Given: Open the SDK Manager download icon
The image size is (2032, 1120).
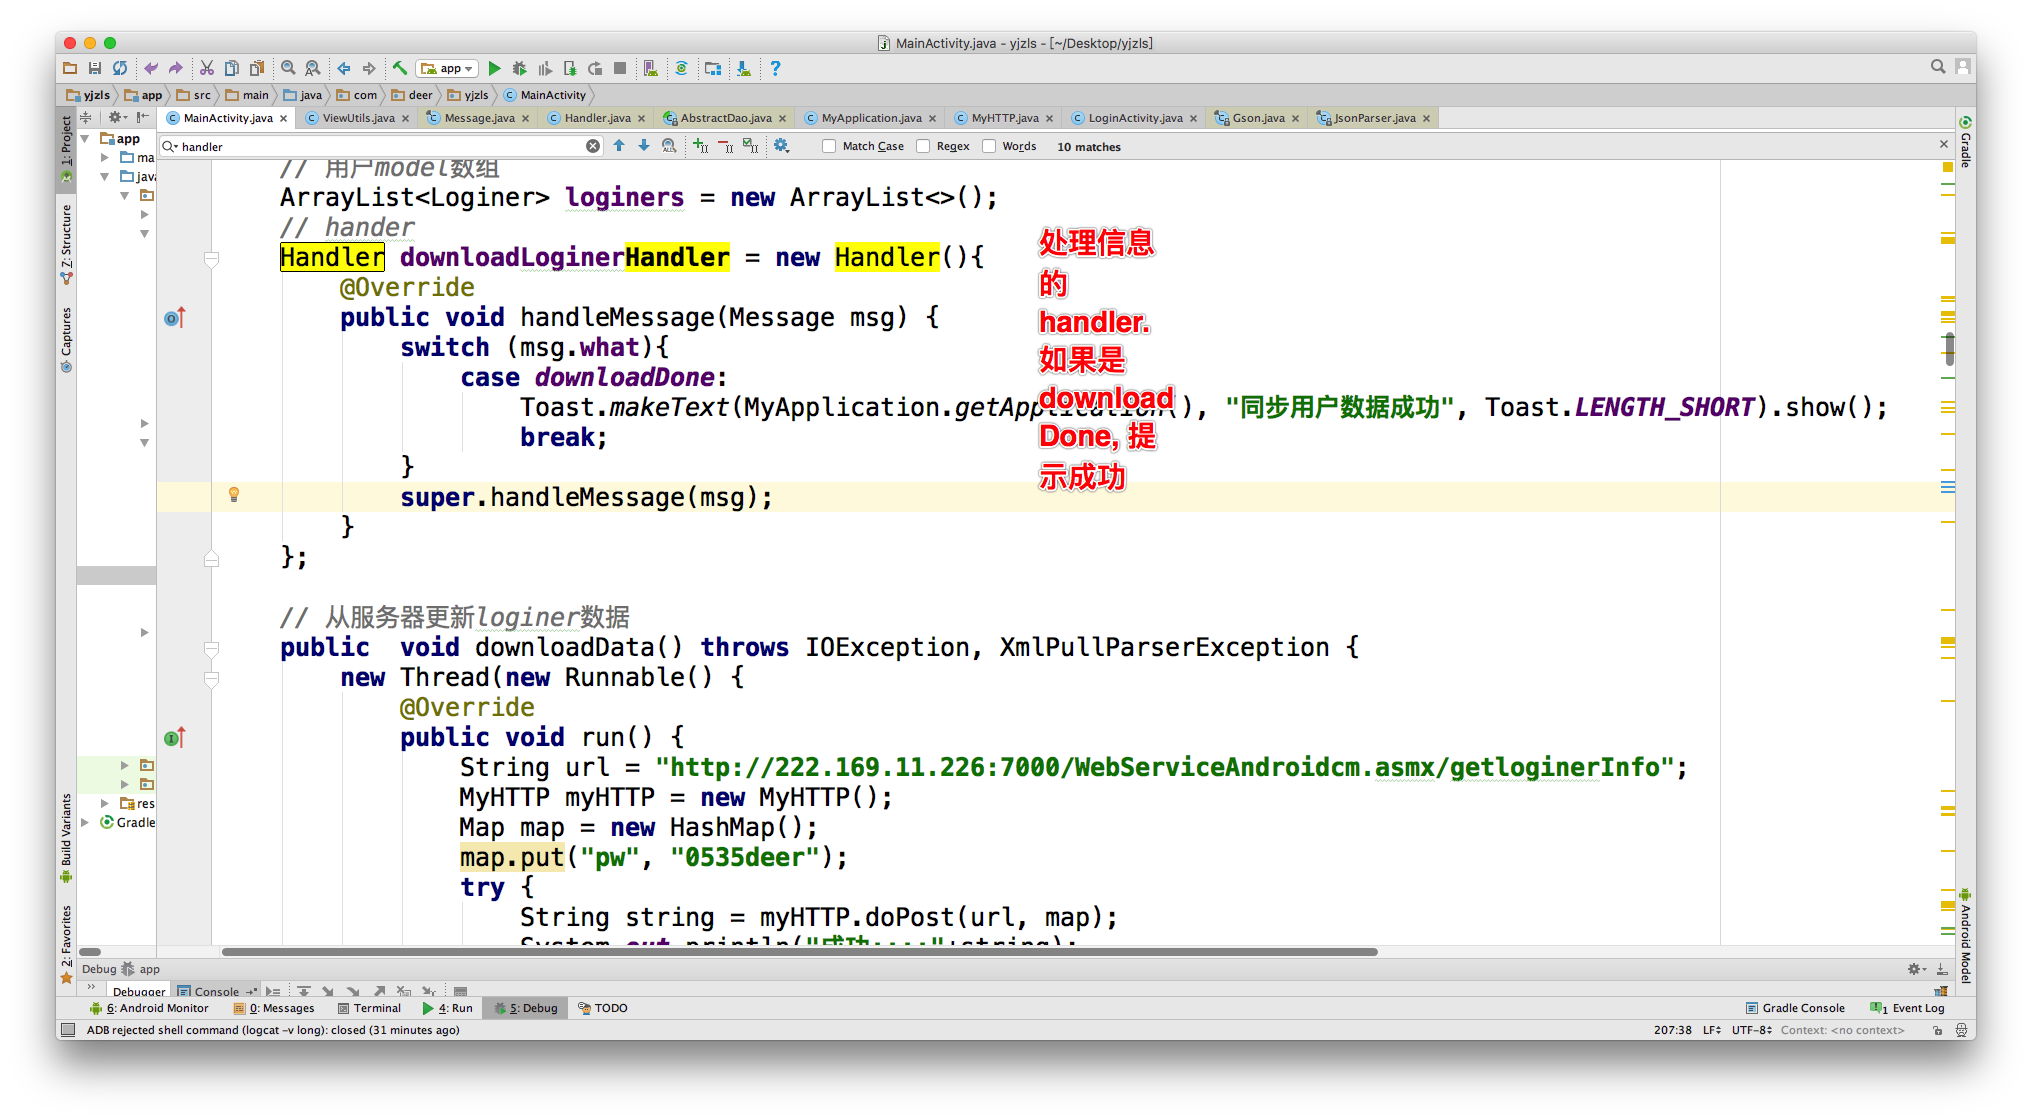Looking at the screenshot, I should tap(744, 68).
